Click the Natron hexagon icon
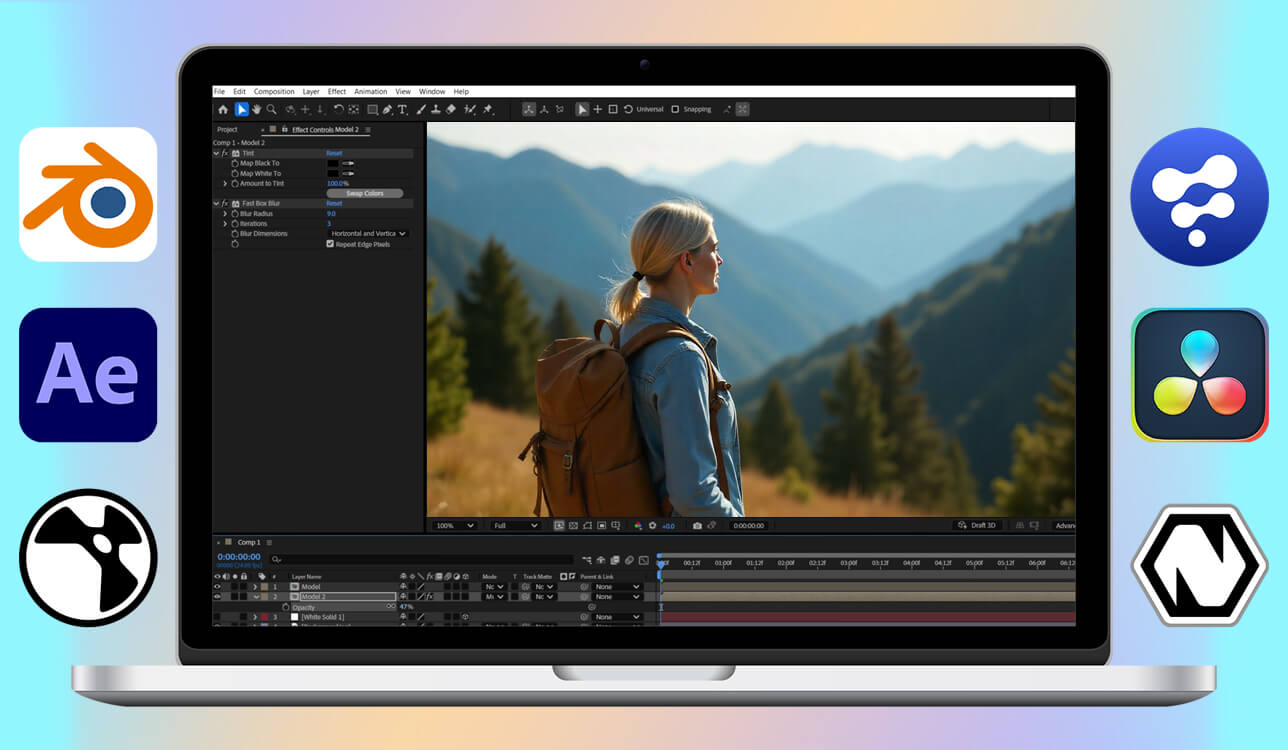Screen dimensions: 1288x750 click(1200, 565)
